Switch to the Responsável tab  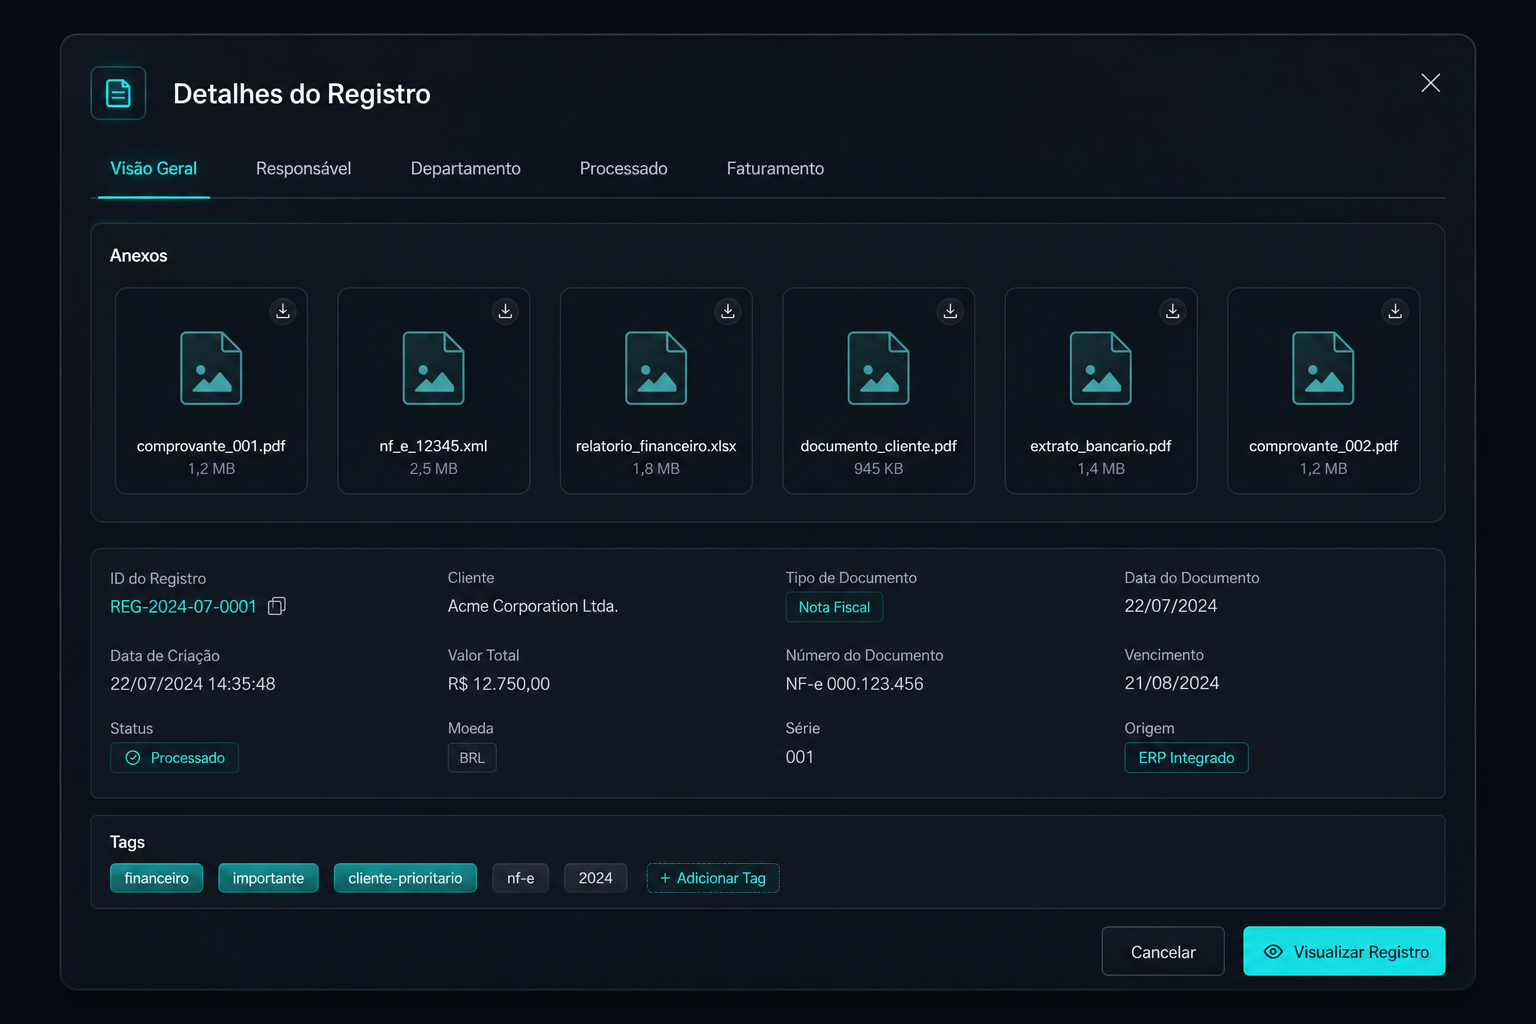[x=303, y=168]
